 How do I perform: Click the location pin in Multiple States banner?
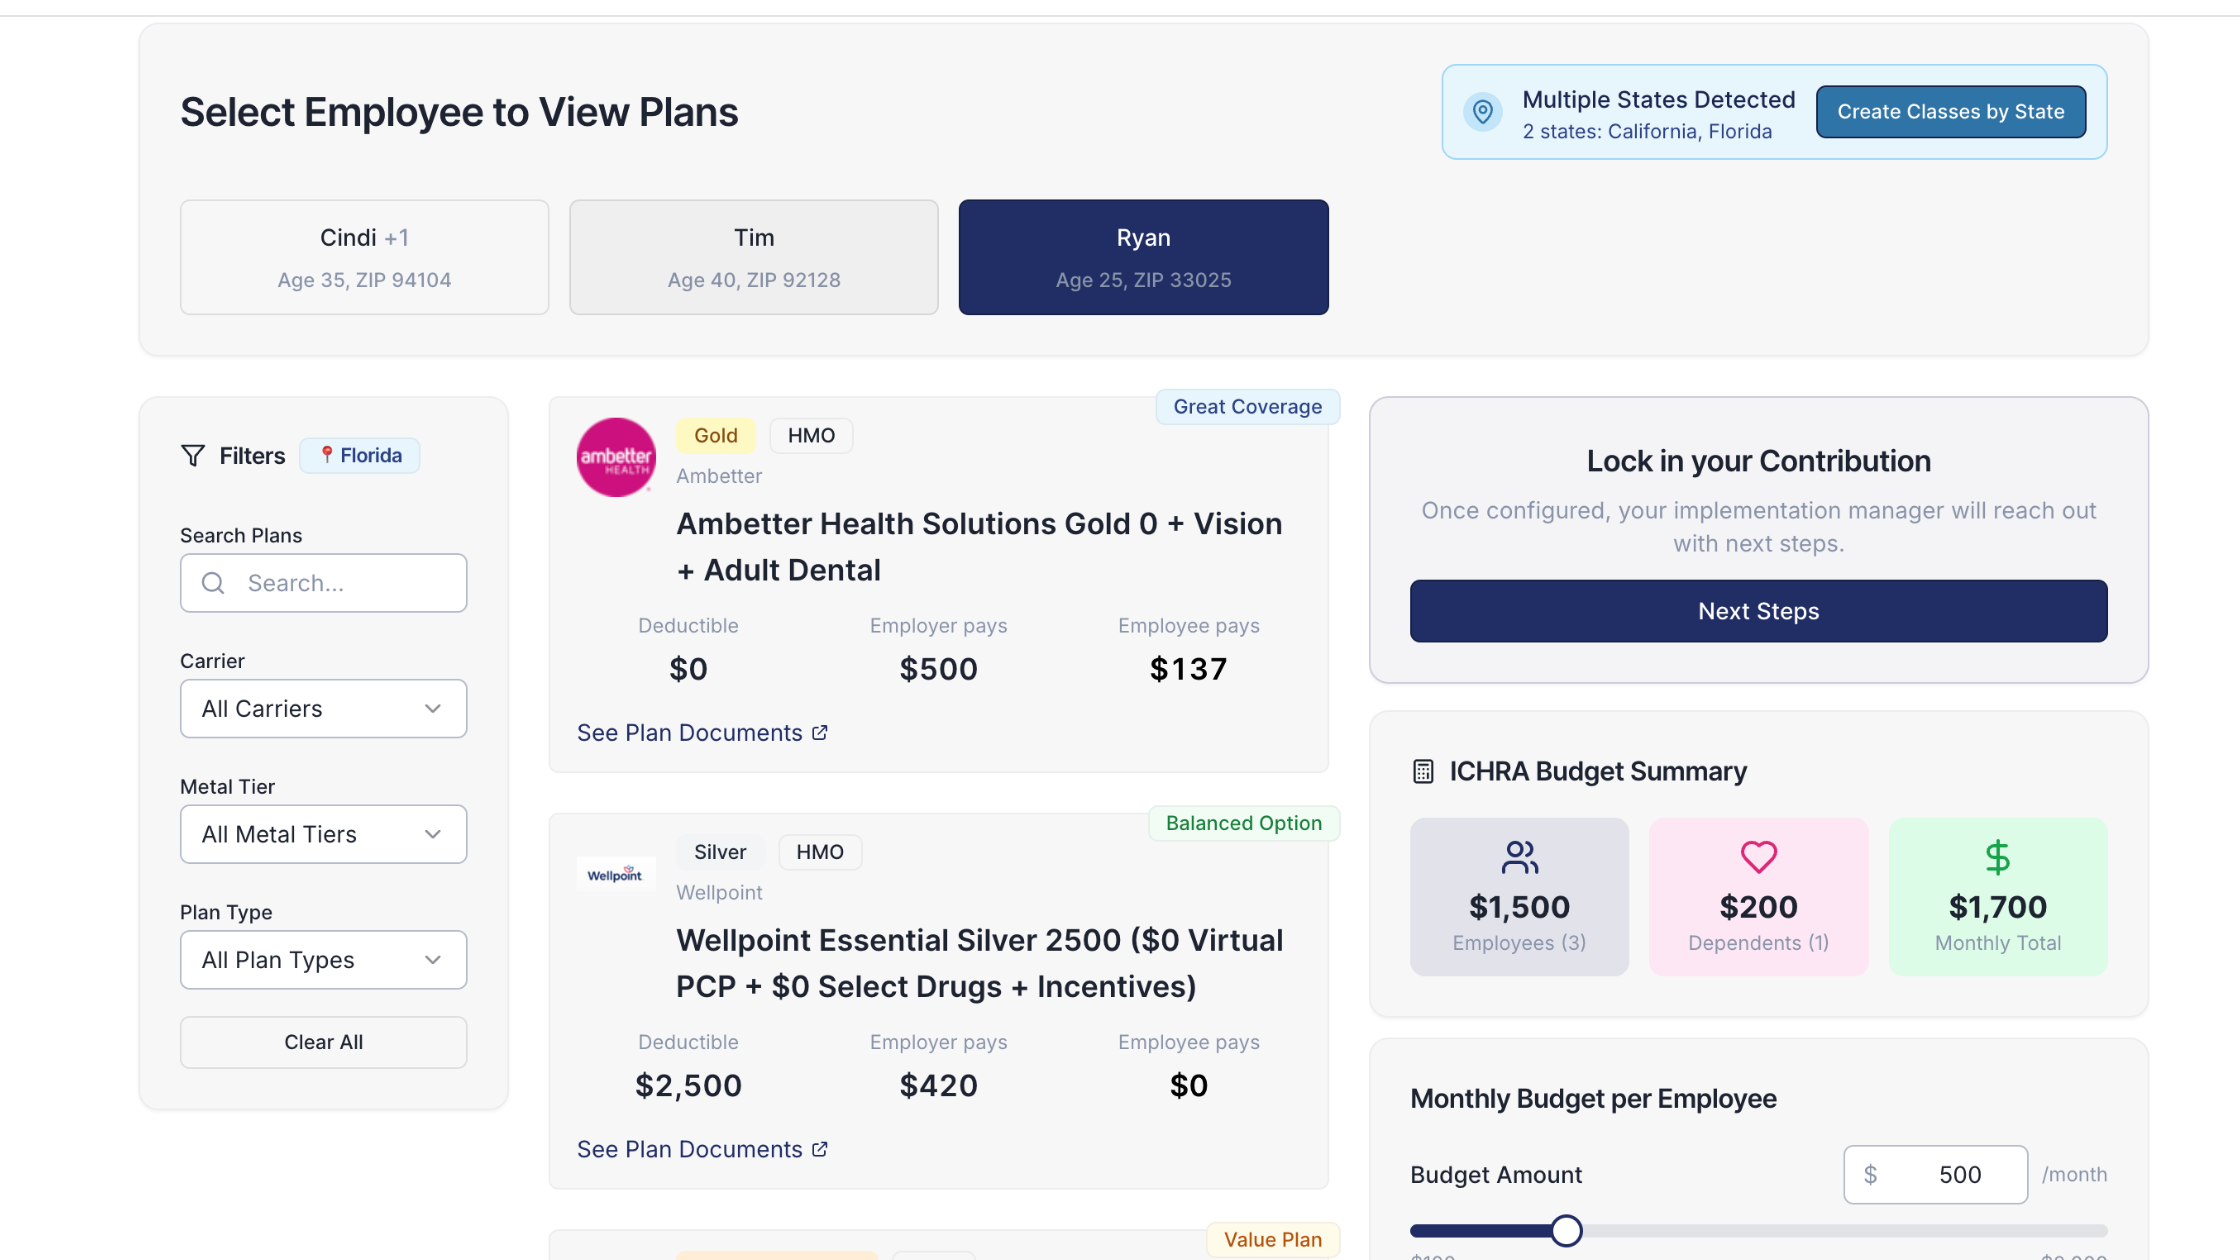(x=1482, y=112)
